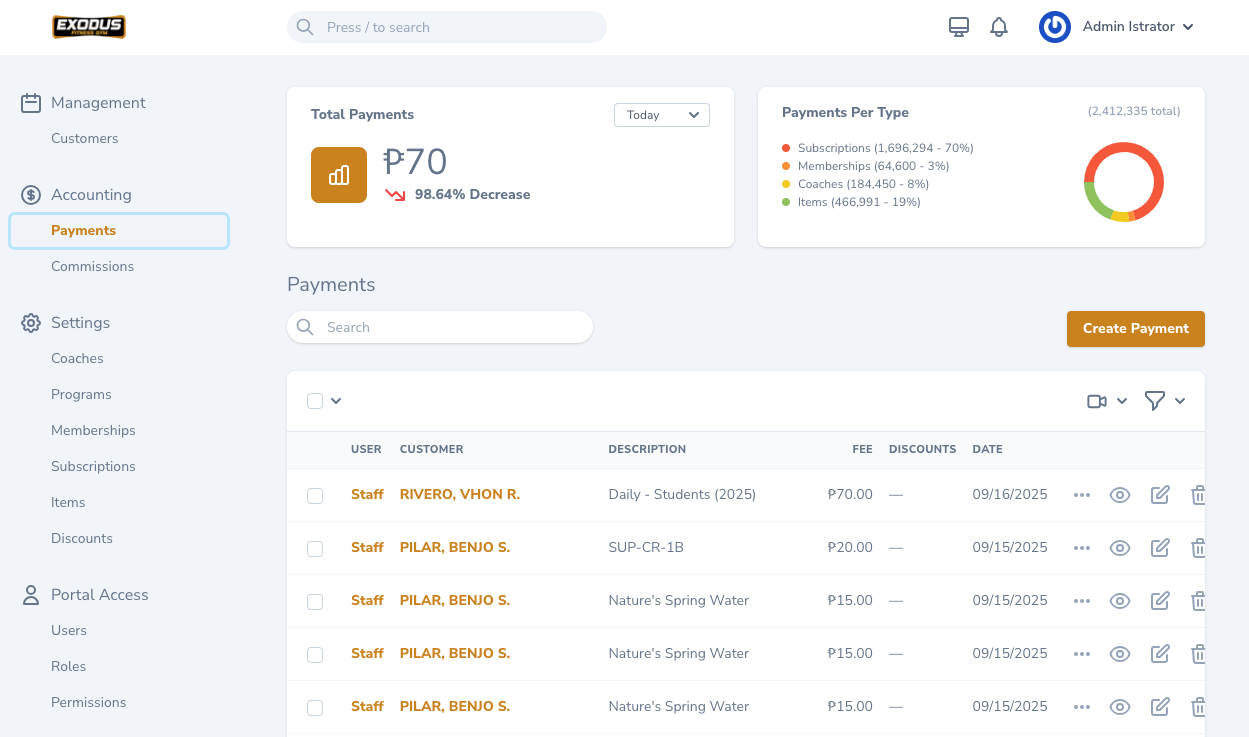This screenshot has height=737, width=1249.
Task: Click the Payments Per Type donut chart
Action: tap(1124, 182)
